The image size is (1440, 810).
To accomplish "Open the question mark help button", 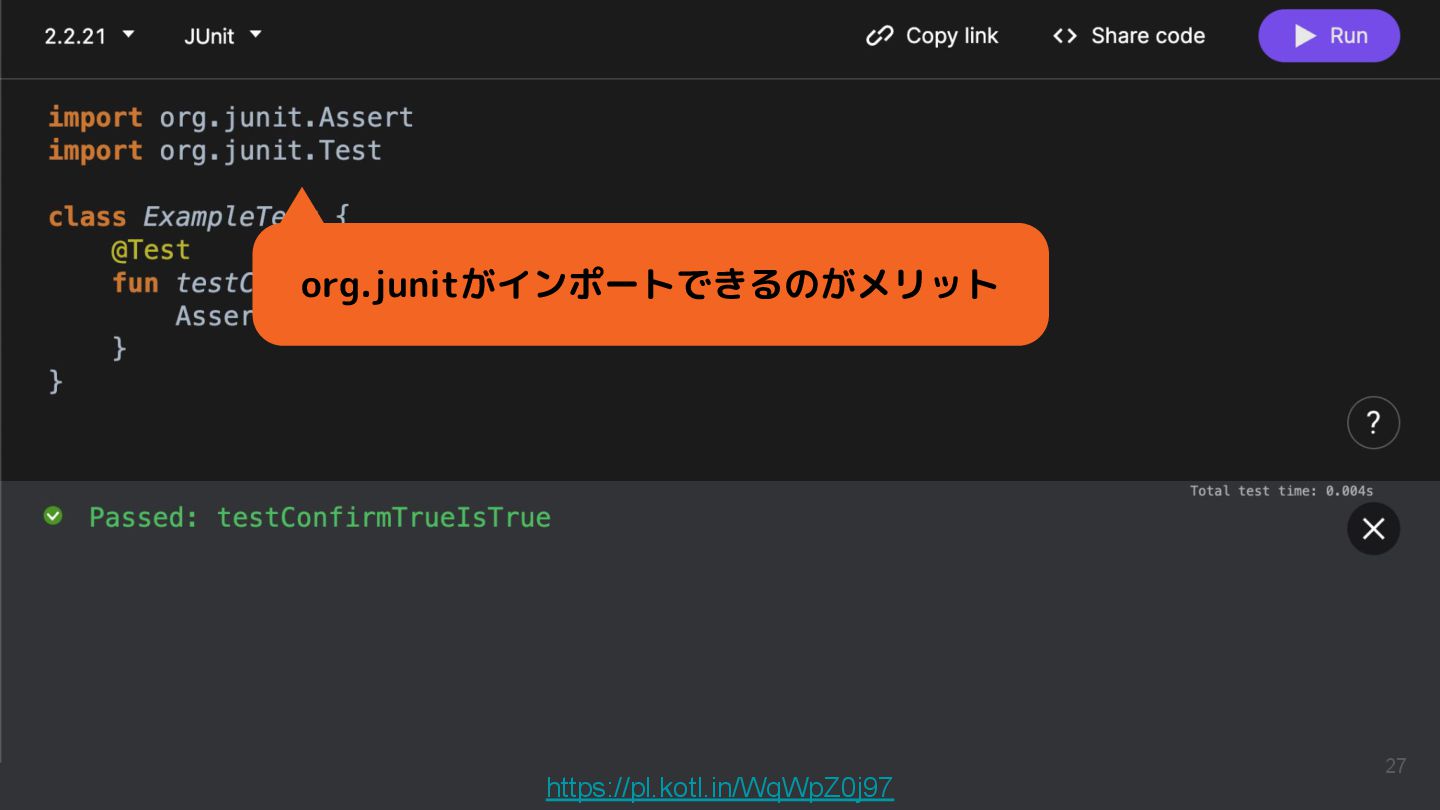I will 1373,422.
